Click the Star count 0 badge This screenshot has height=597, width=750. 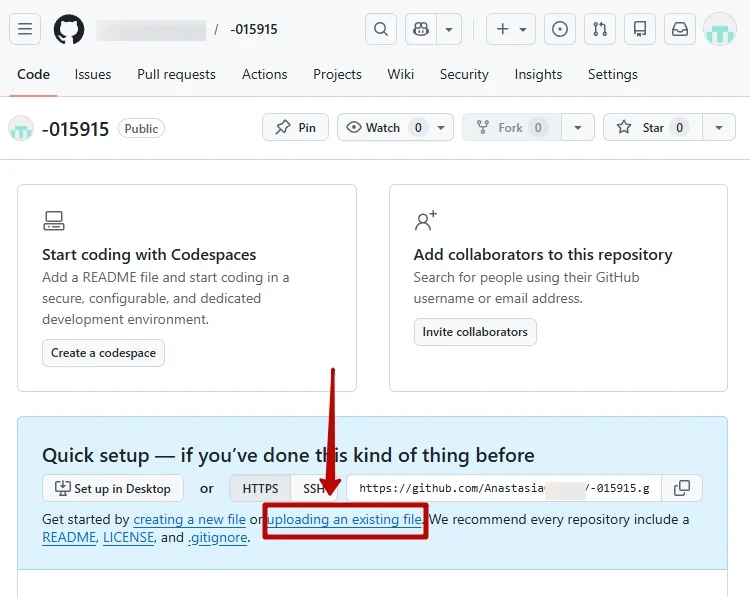tap(679, 128)
